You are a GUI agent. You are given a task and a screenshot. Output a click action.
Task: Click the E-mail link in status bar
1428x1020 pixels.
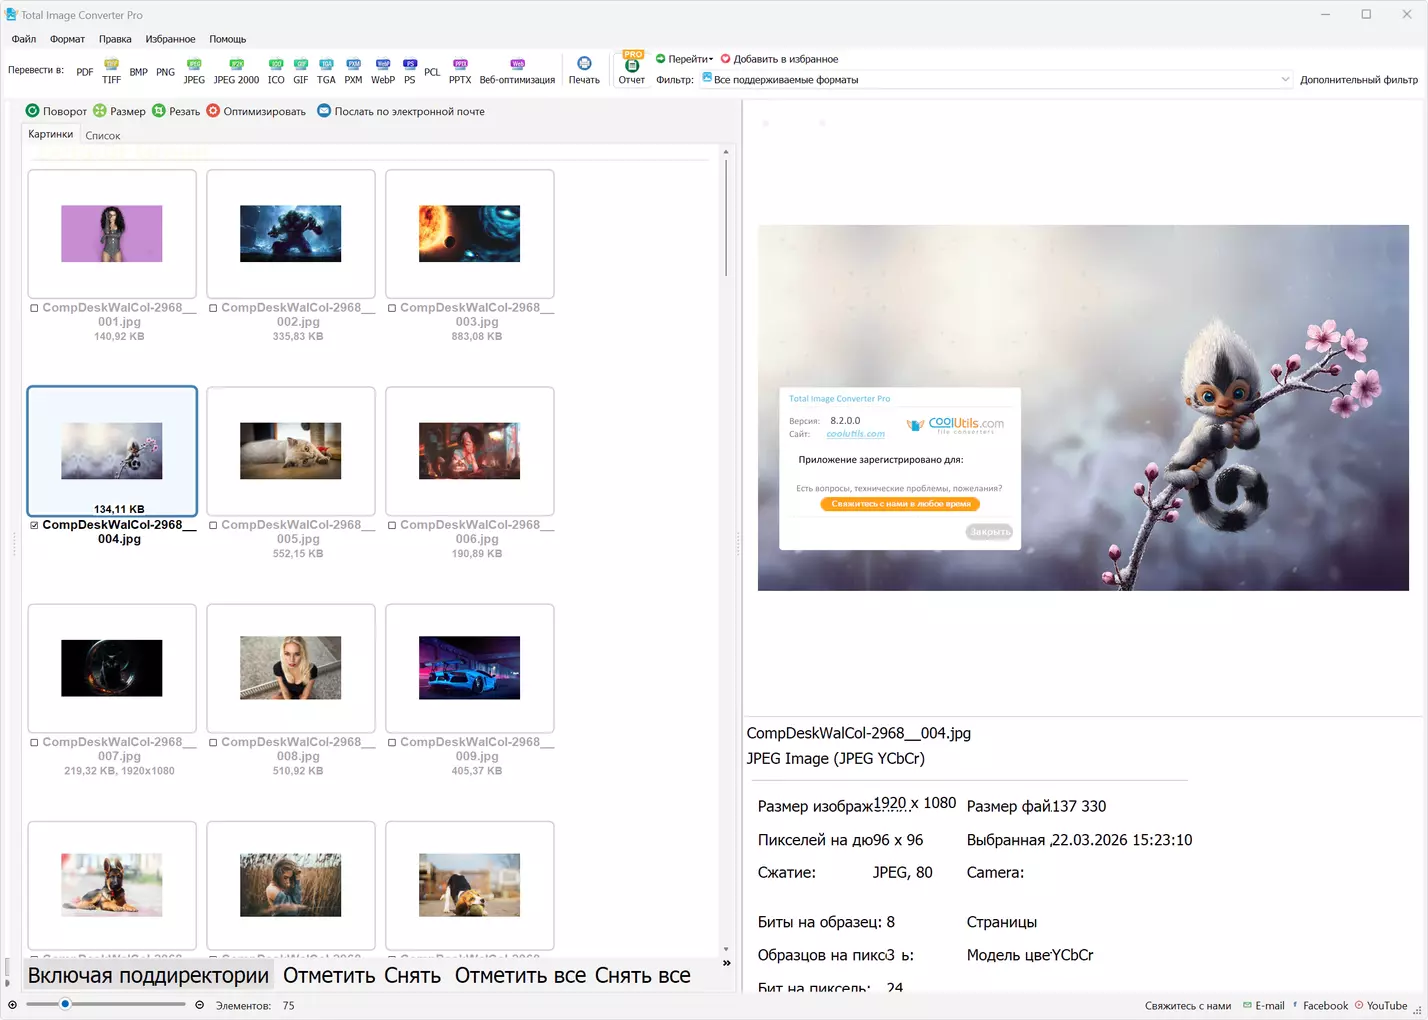(x=1264, y=1006)
